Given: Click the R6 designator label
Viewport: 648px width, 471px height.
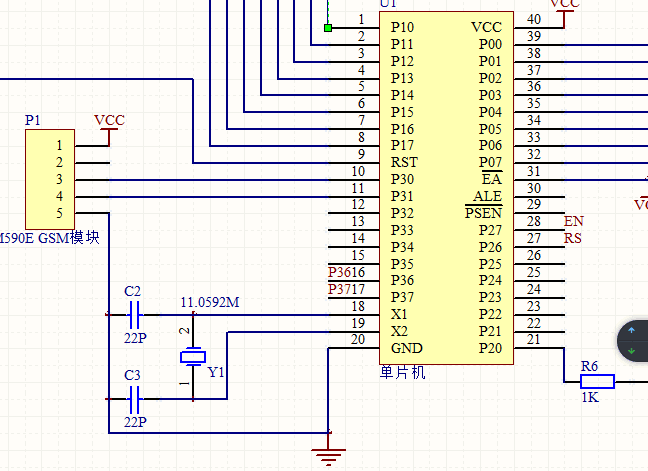Looking at the screenshot, I should tap(589, 366).
